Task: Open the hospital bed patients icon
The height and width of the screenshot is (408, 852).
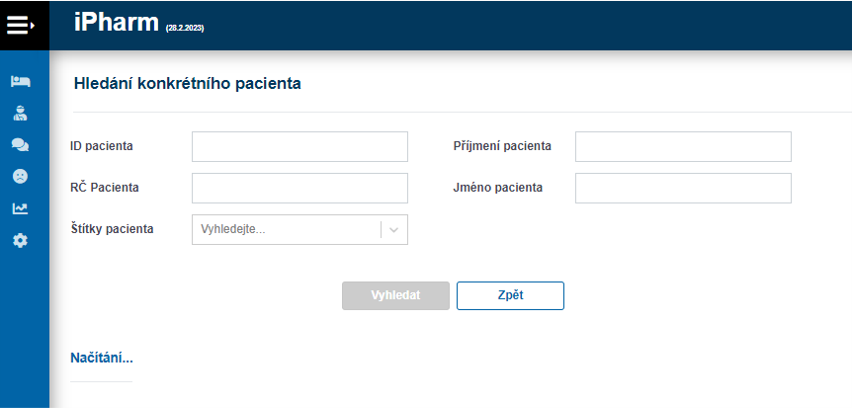Action: (20, 81)
